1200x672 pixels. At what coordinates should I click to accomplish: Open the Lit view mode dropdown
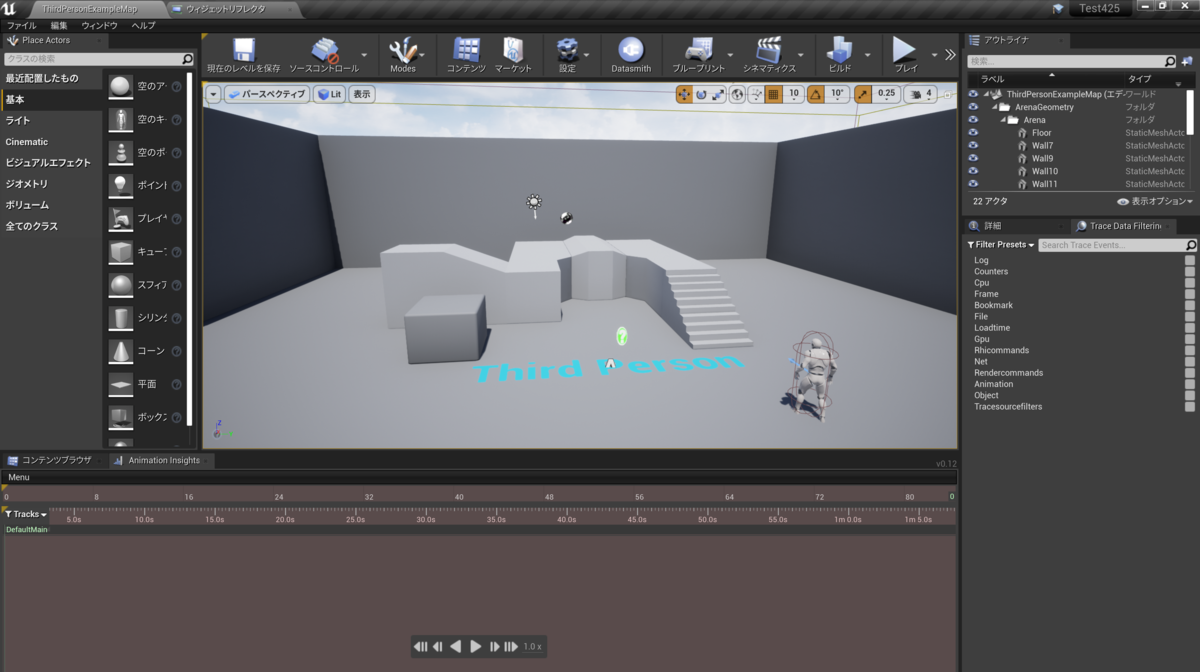coord(329,94)
